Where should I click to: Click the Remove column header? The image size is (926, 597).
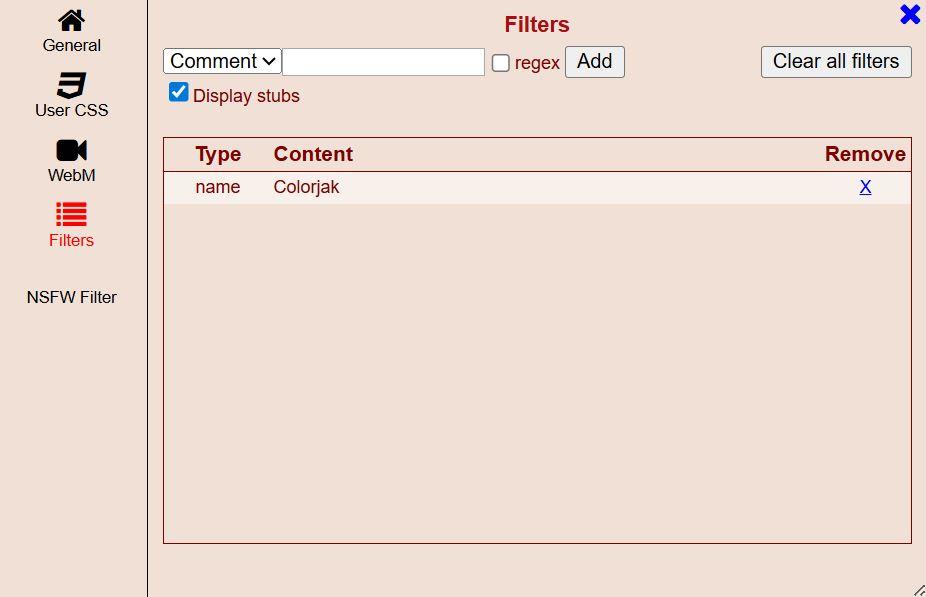coord(865,154)
